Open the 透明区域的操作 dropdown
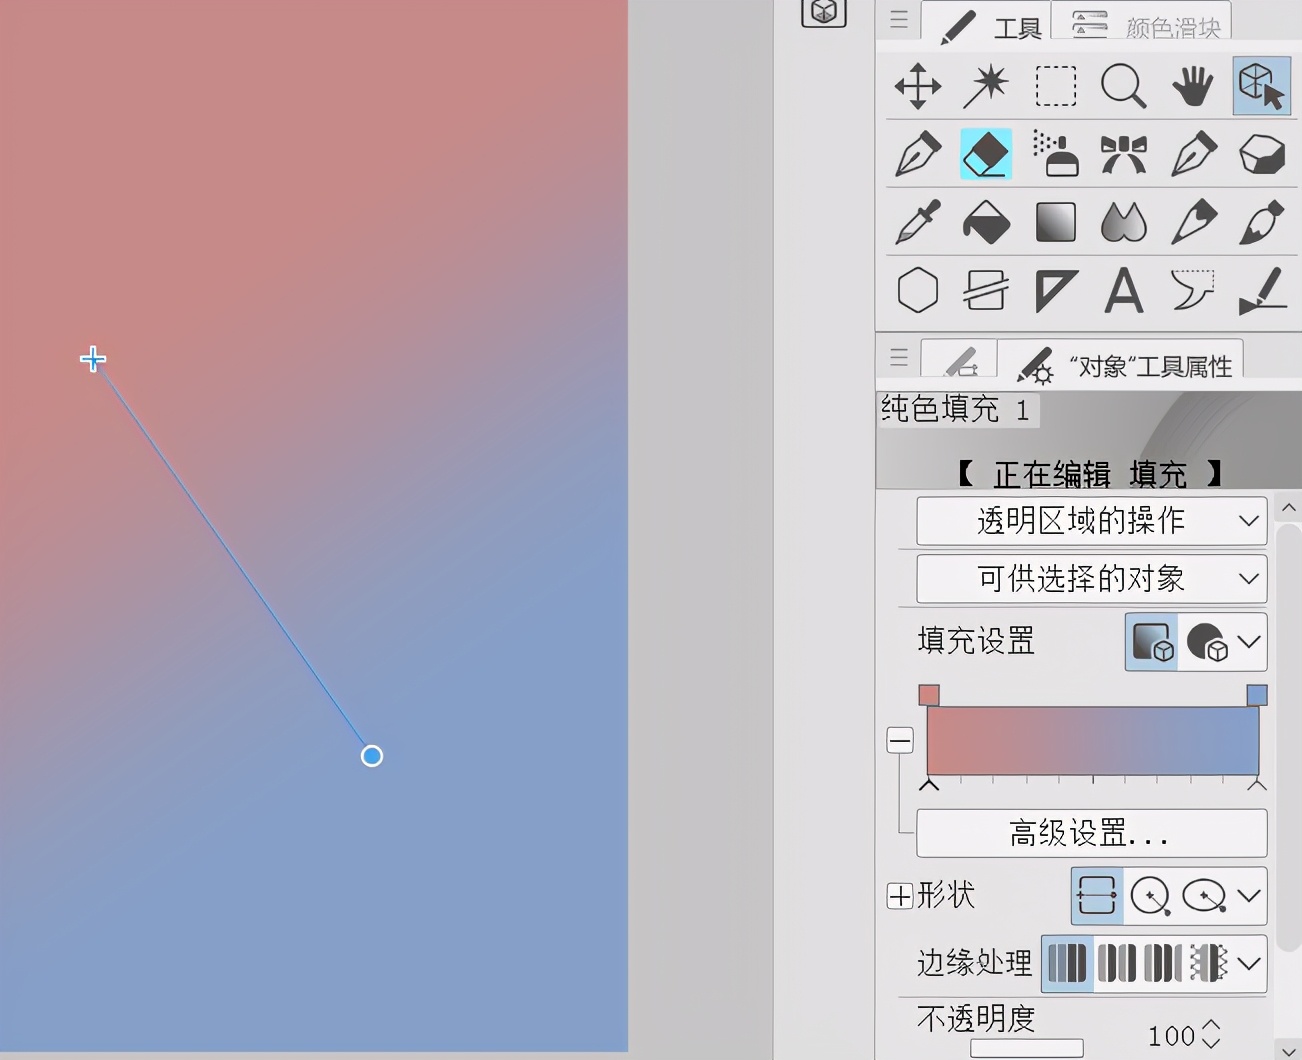This screenshot has height=1060, width=1302. [x=1092, y=521]
